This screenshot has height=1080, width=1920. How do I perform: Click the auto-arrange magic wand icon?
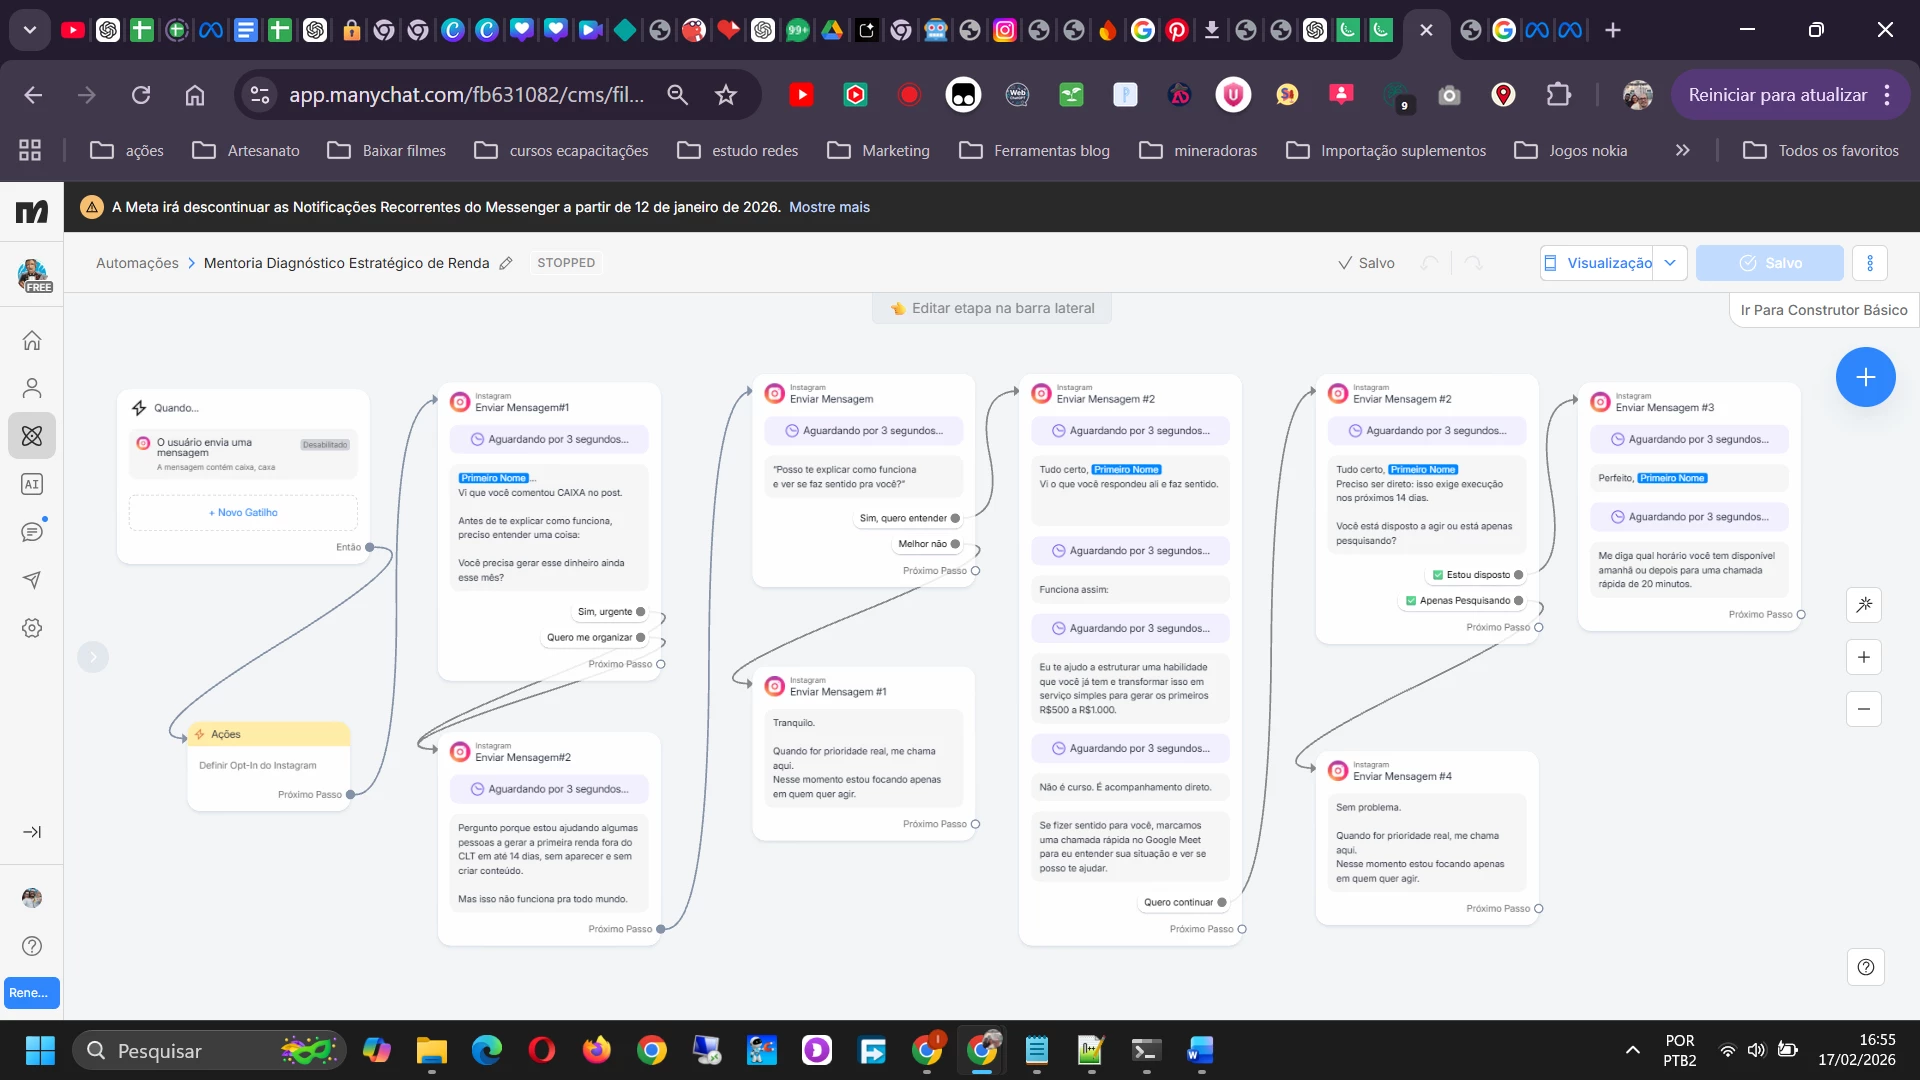click(1864, 605)
